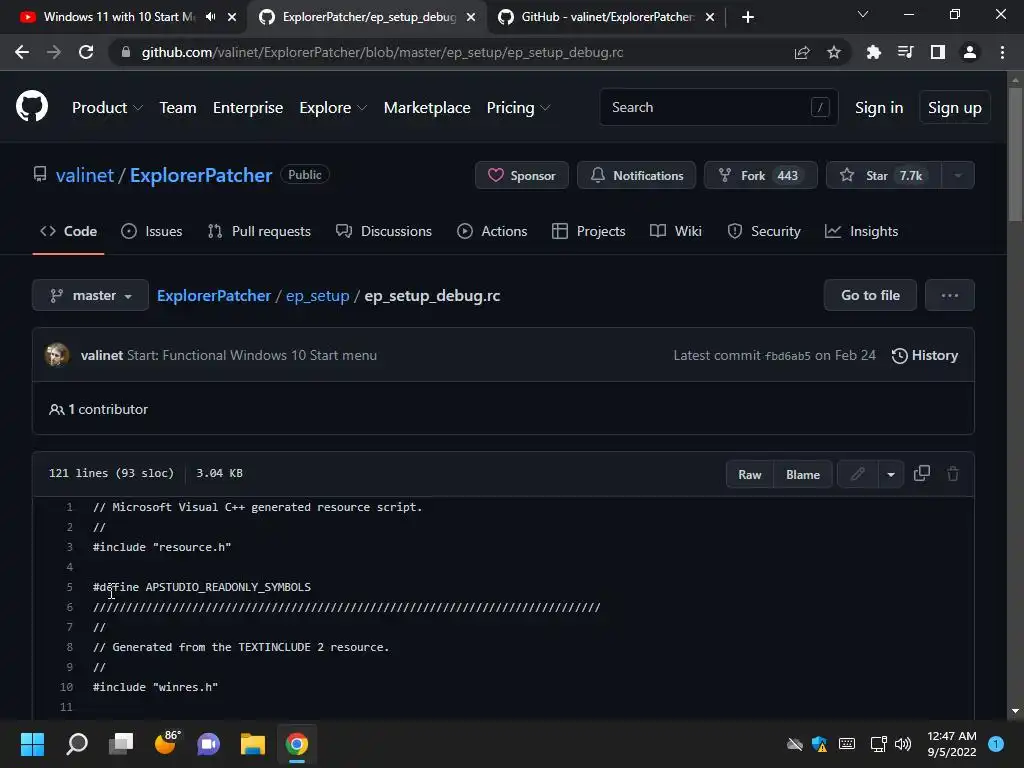Mute the Windows 11 tab audio icon
Viewport: 1024px width, 768px height.
(x=210, y=17)
